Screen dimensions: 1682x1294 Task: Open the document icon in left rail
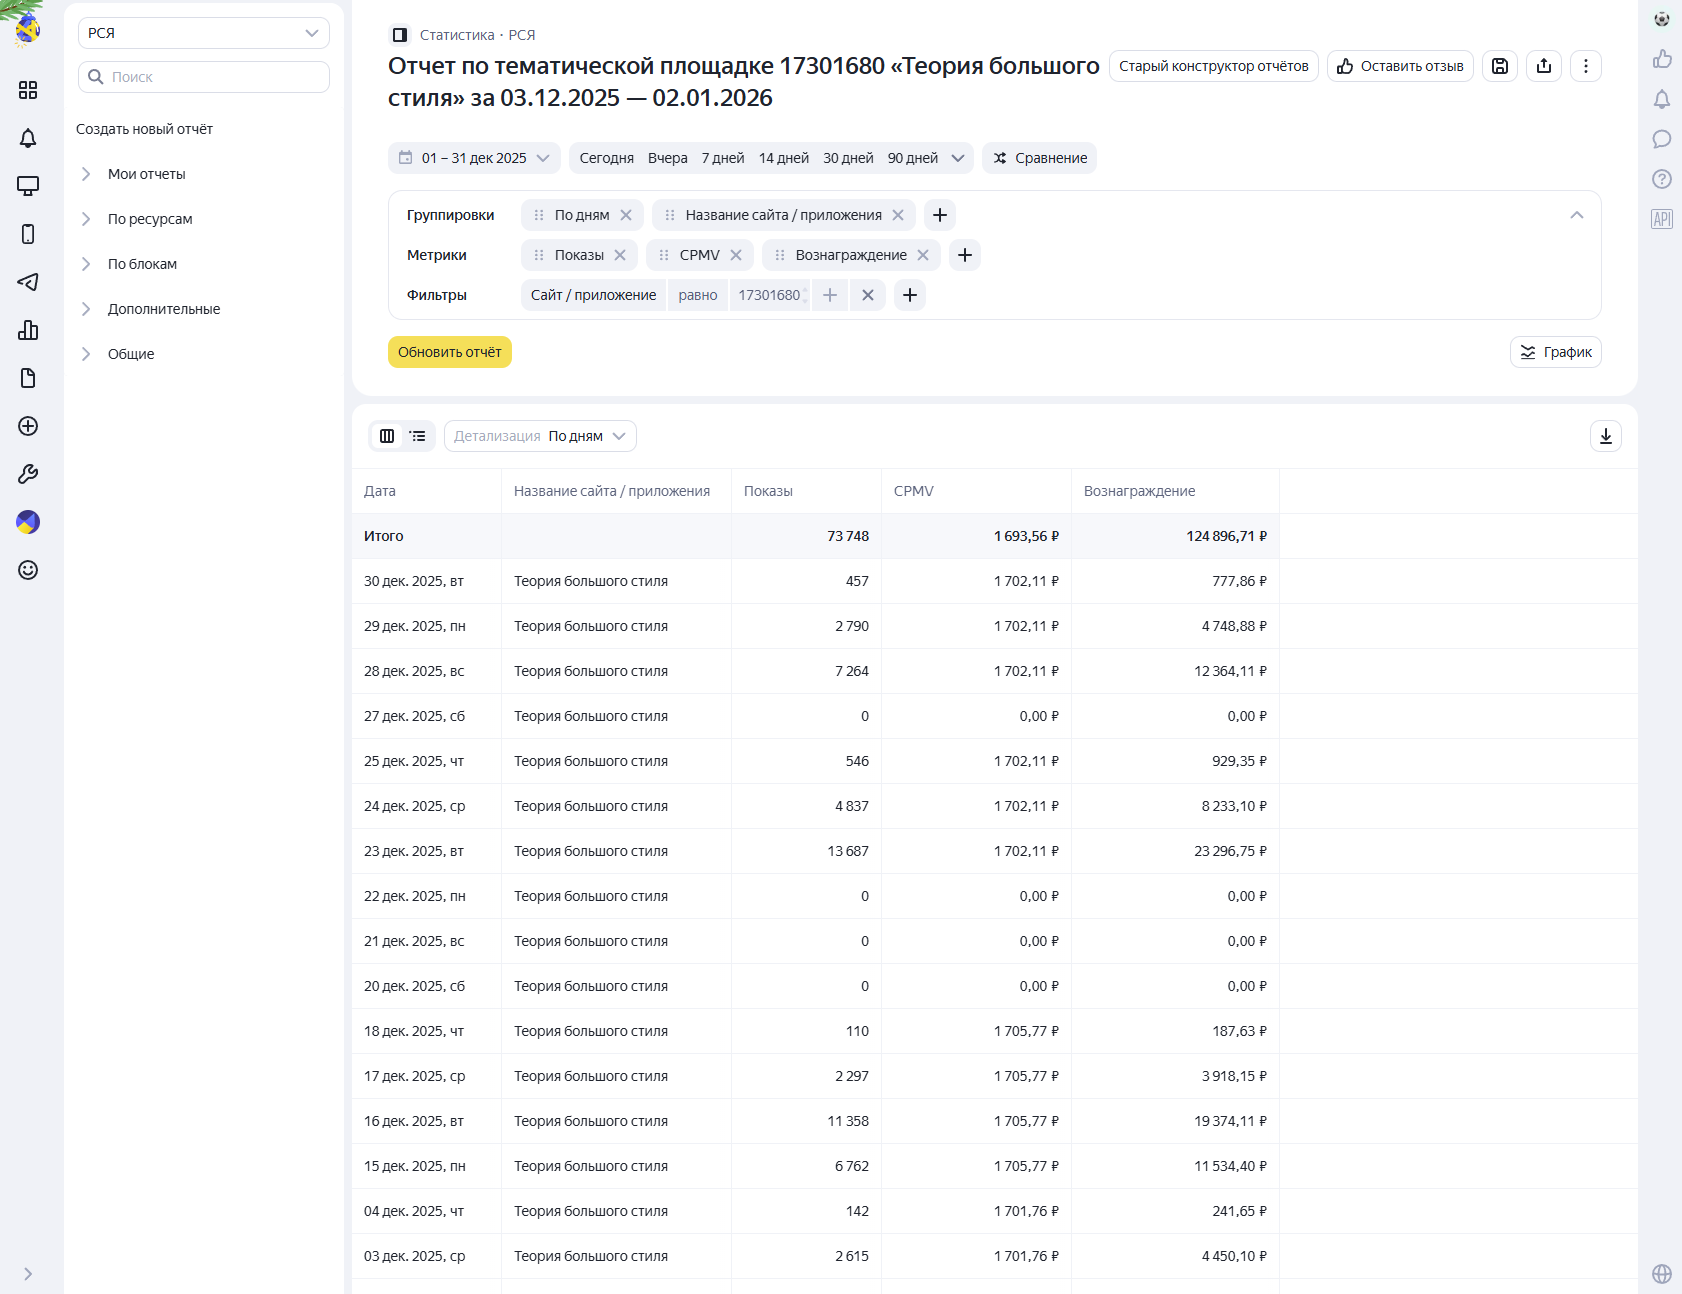click(x=28, y=378)
